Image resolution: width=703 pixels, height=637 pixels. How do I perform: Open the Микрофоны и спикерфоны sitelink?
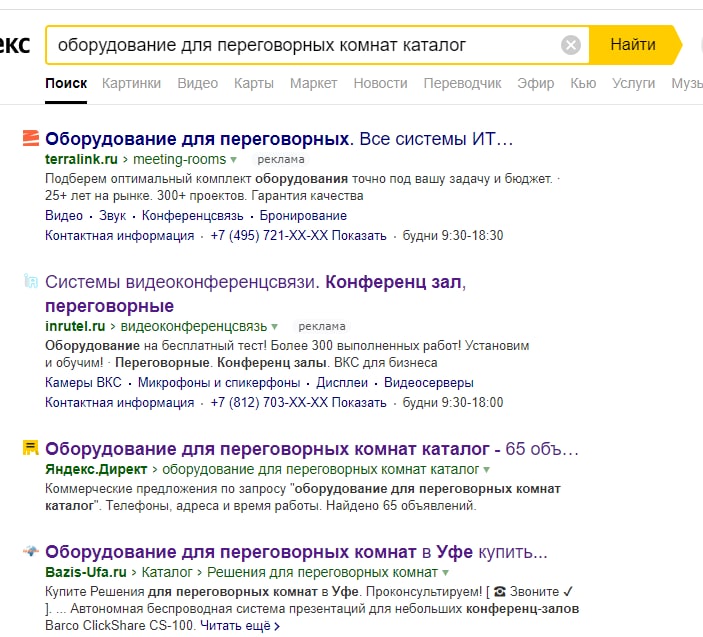[219, 382]
